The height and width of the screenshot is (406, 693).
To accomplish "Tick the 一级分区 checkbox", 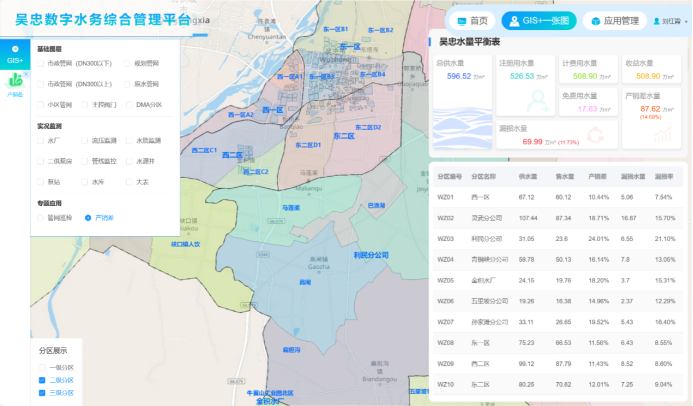I will tap(42, 367).
